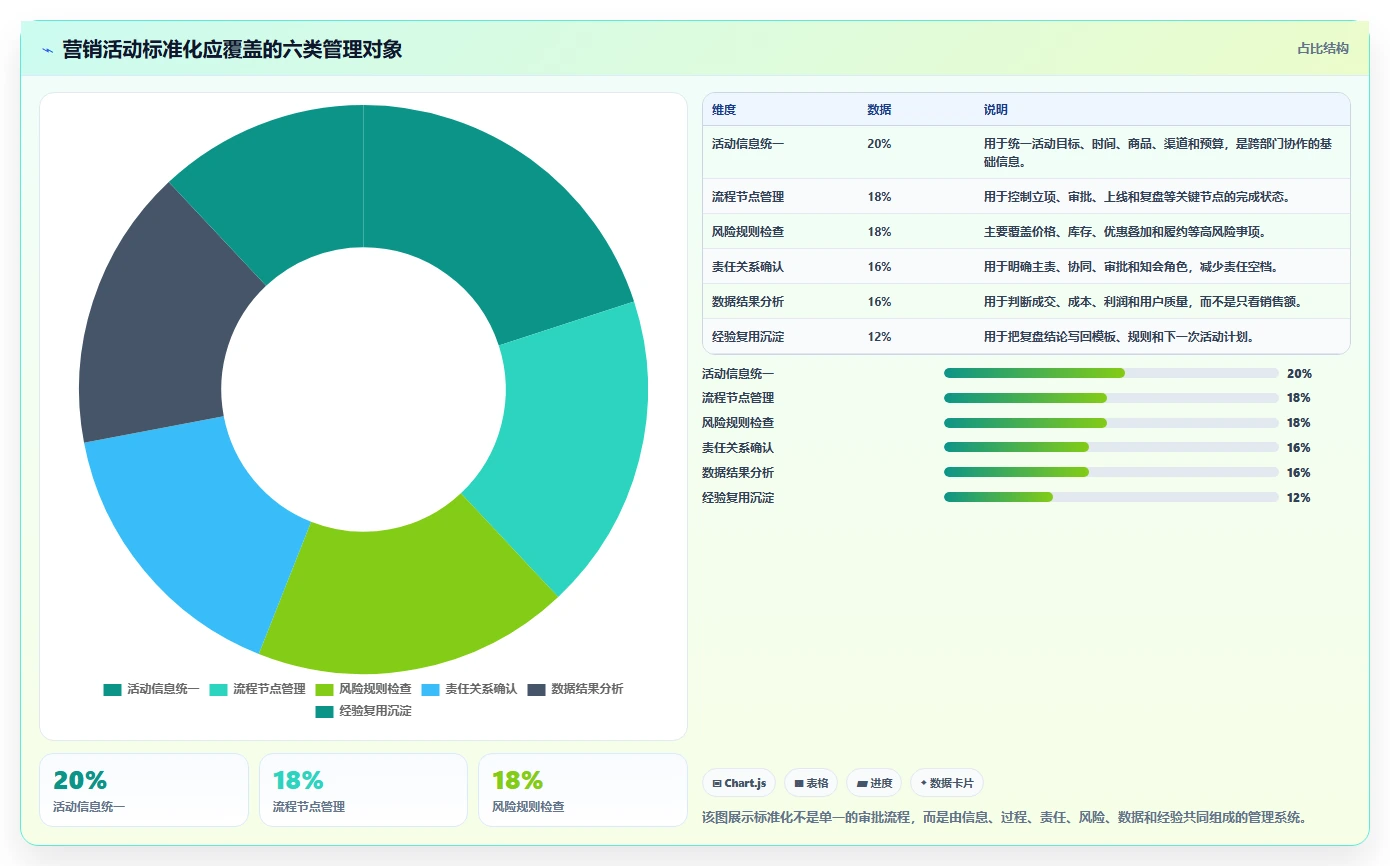
Task: Click the 数据结果分析 progress bar
Action: (1111, 473)
